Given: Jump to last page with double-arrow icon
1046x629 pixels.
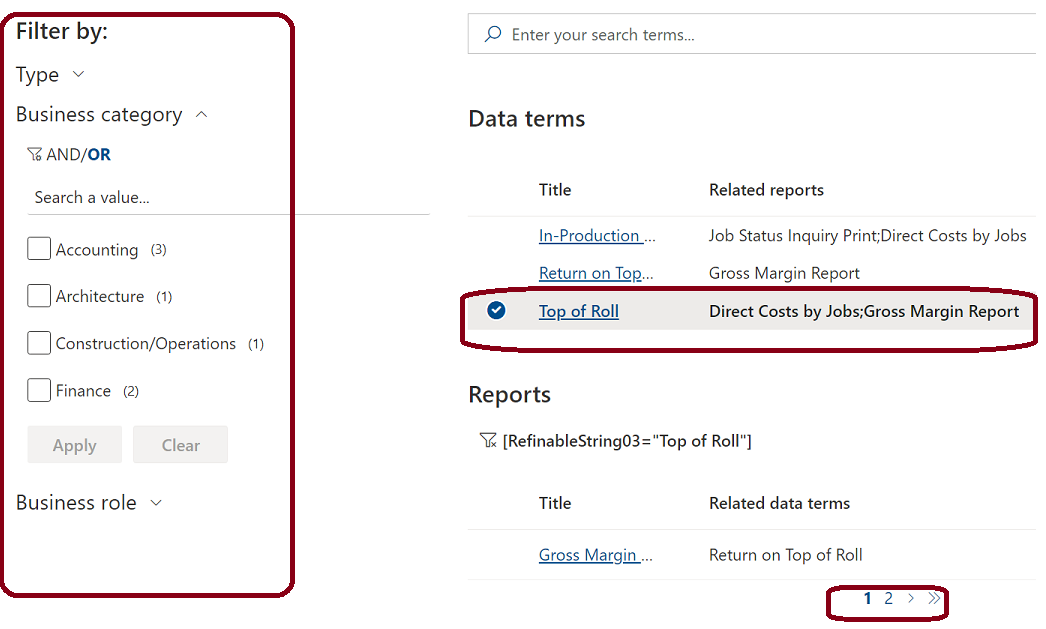Looking at the screenshot, I should (932, 598).
